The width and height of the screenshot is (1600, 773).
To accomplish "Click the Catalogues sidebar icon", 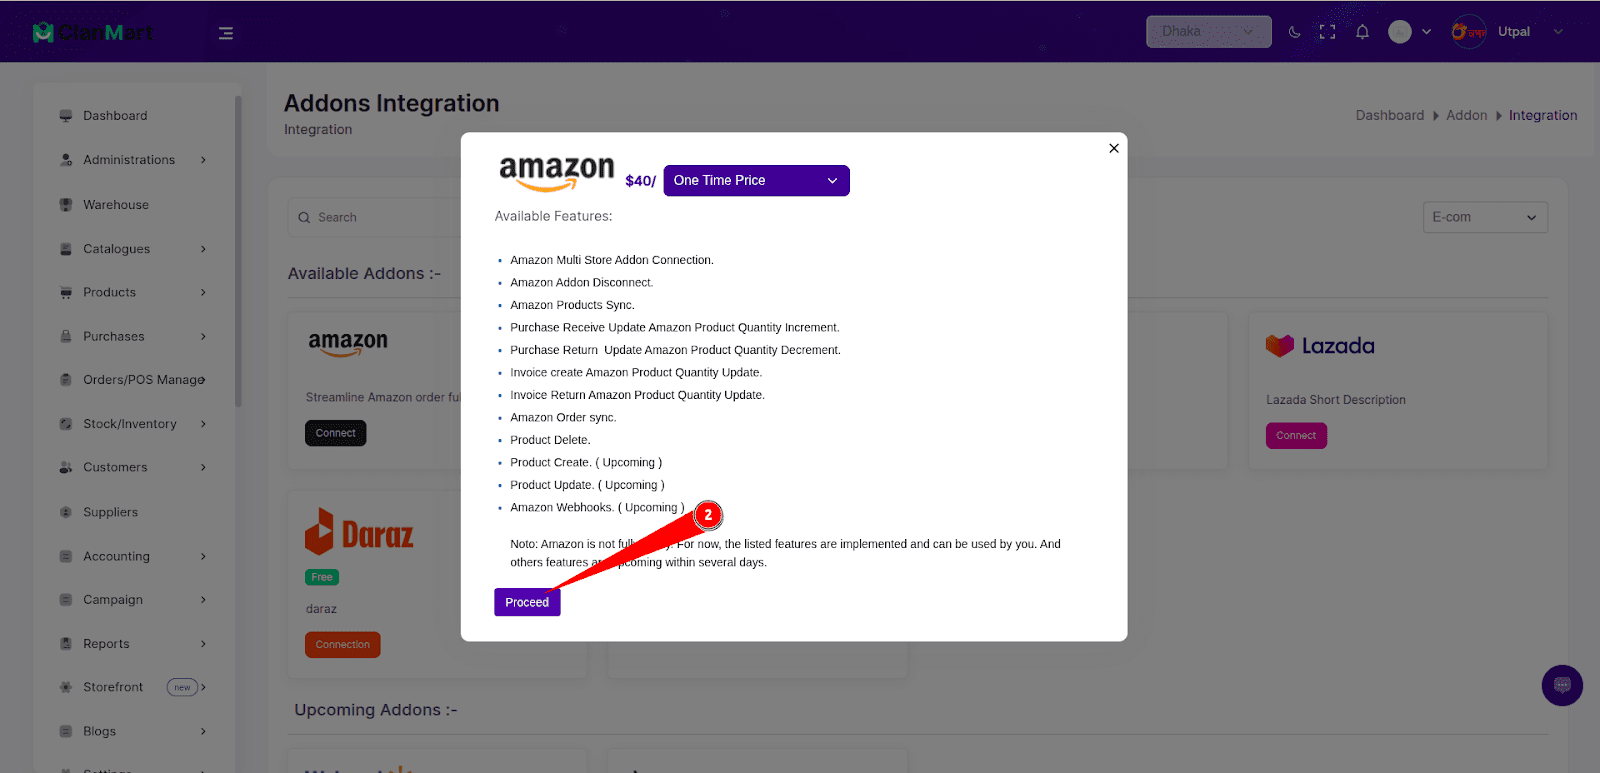I will point(66,249).
